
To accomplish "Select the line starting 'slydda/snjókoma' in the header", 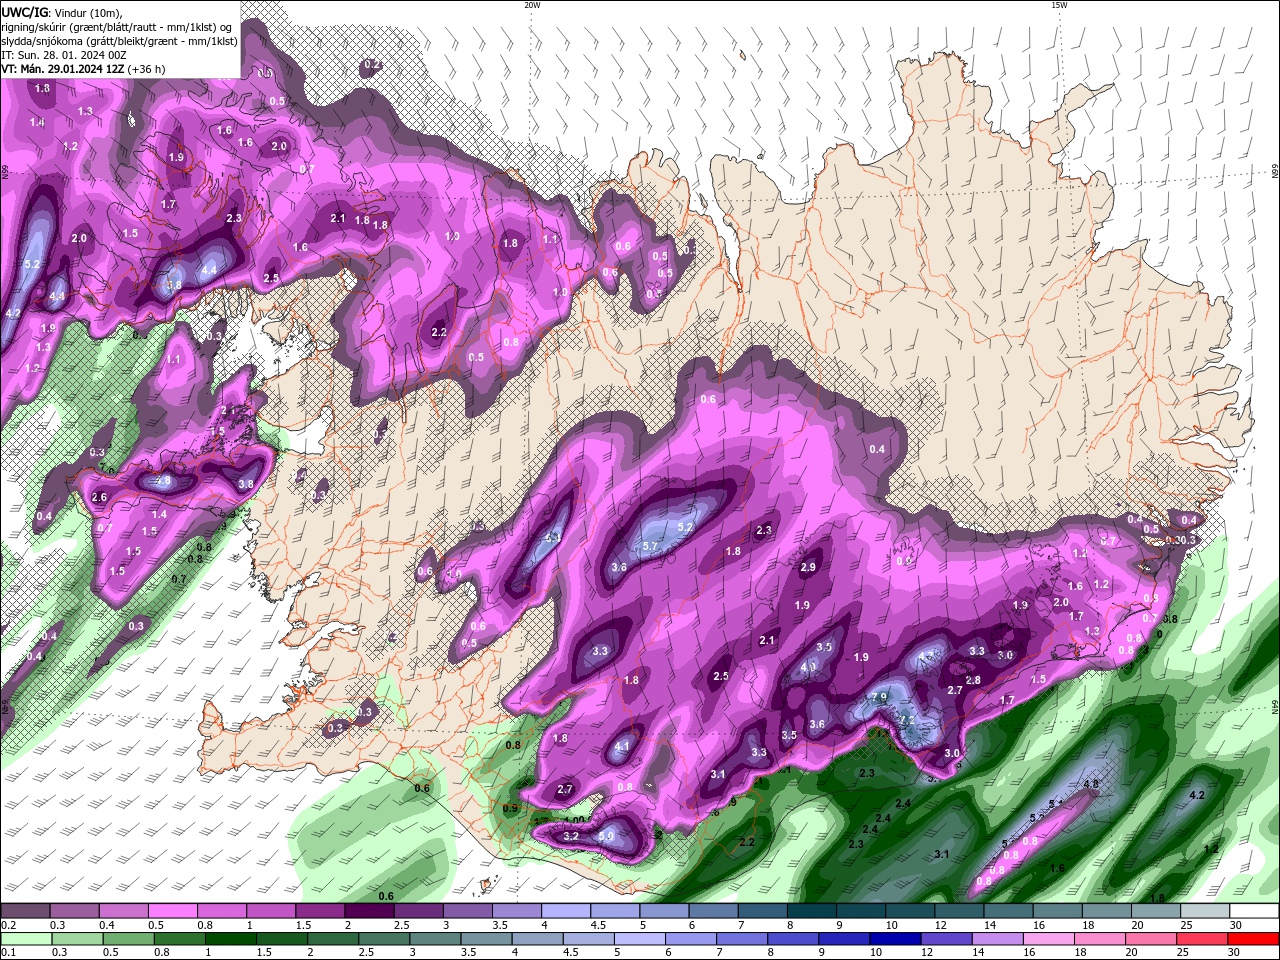I will (x=119, y=41).
